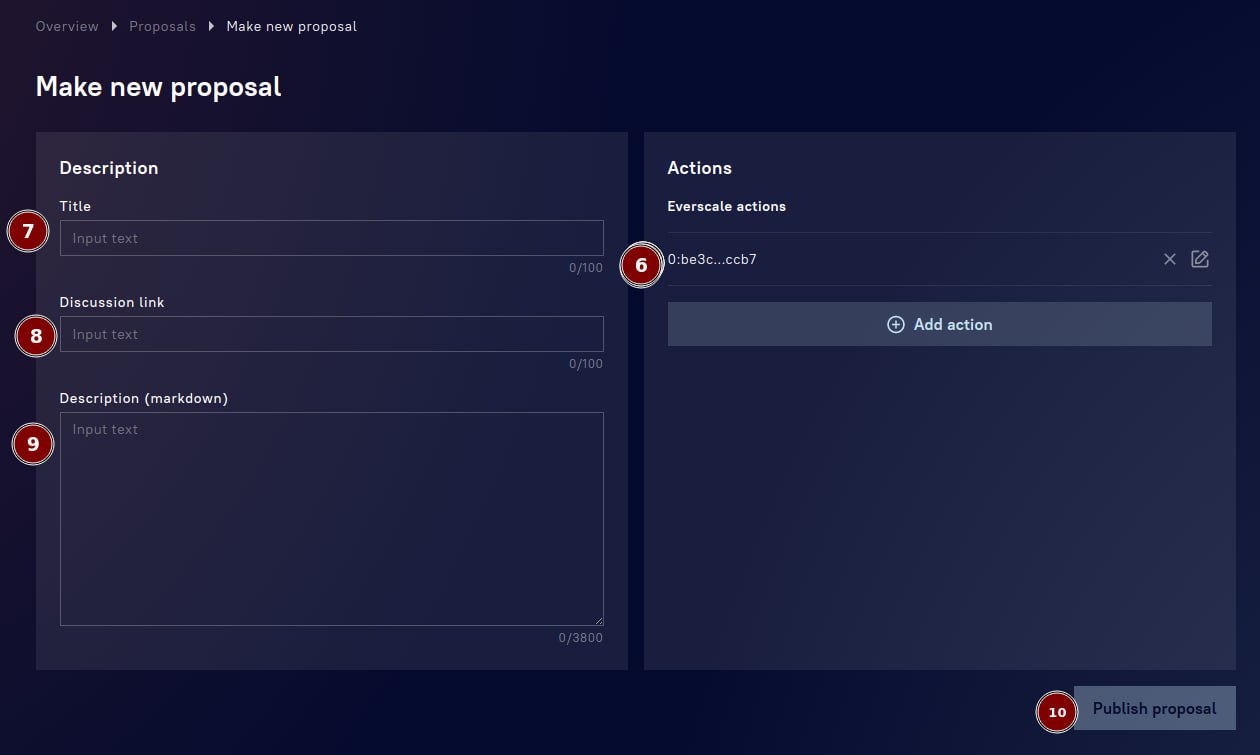Viewport: 1260px width, 755px height.
Task: Grab the description text area resize handle
Action: point(598,620)
